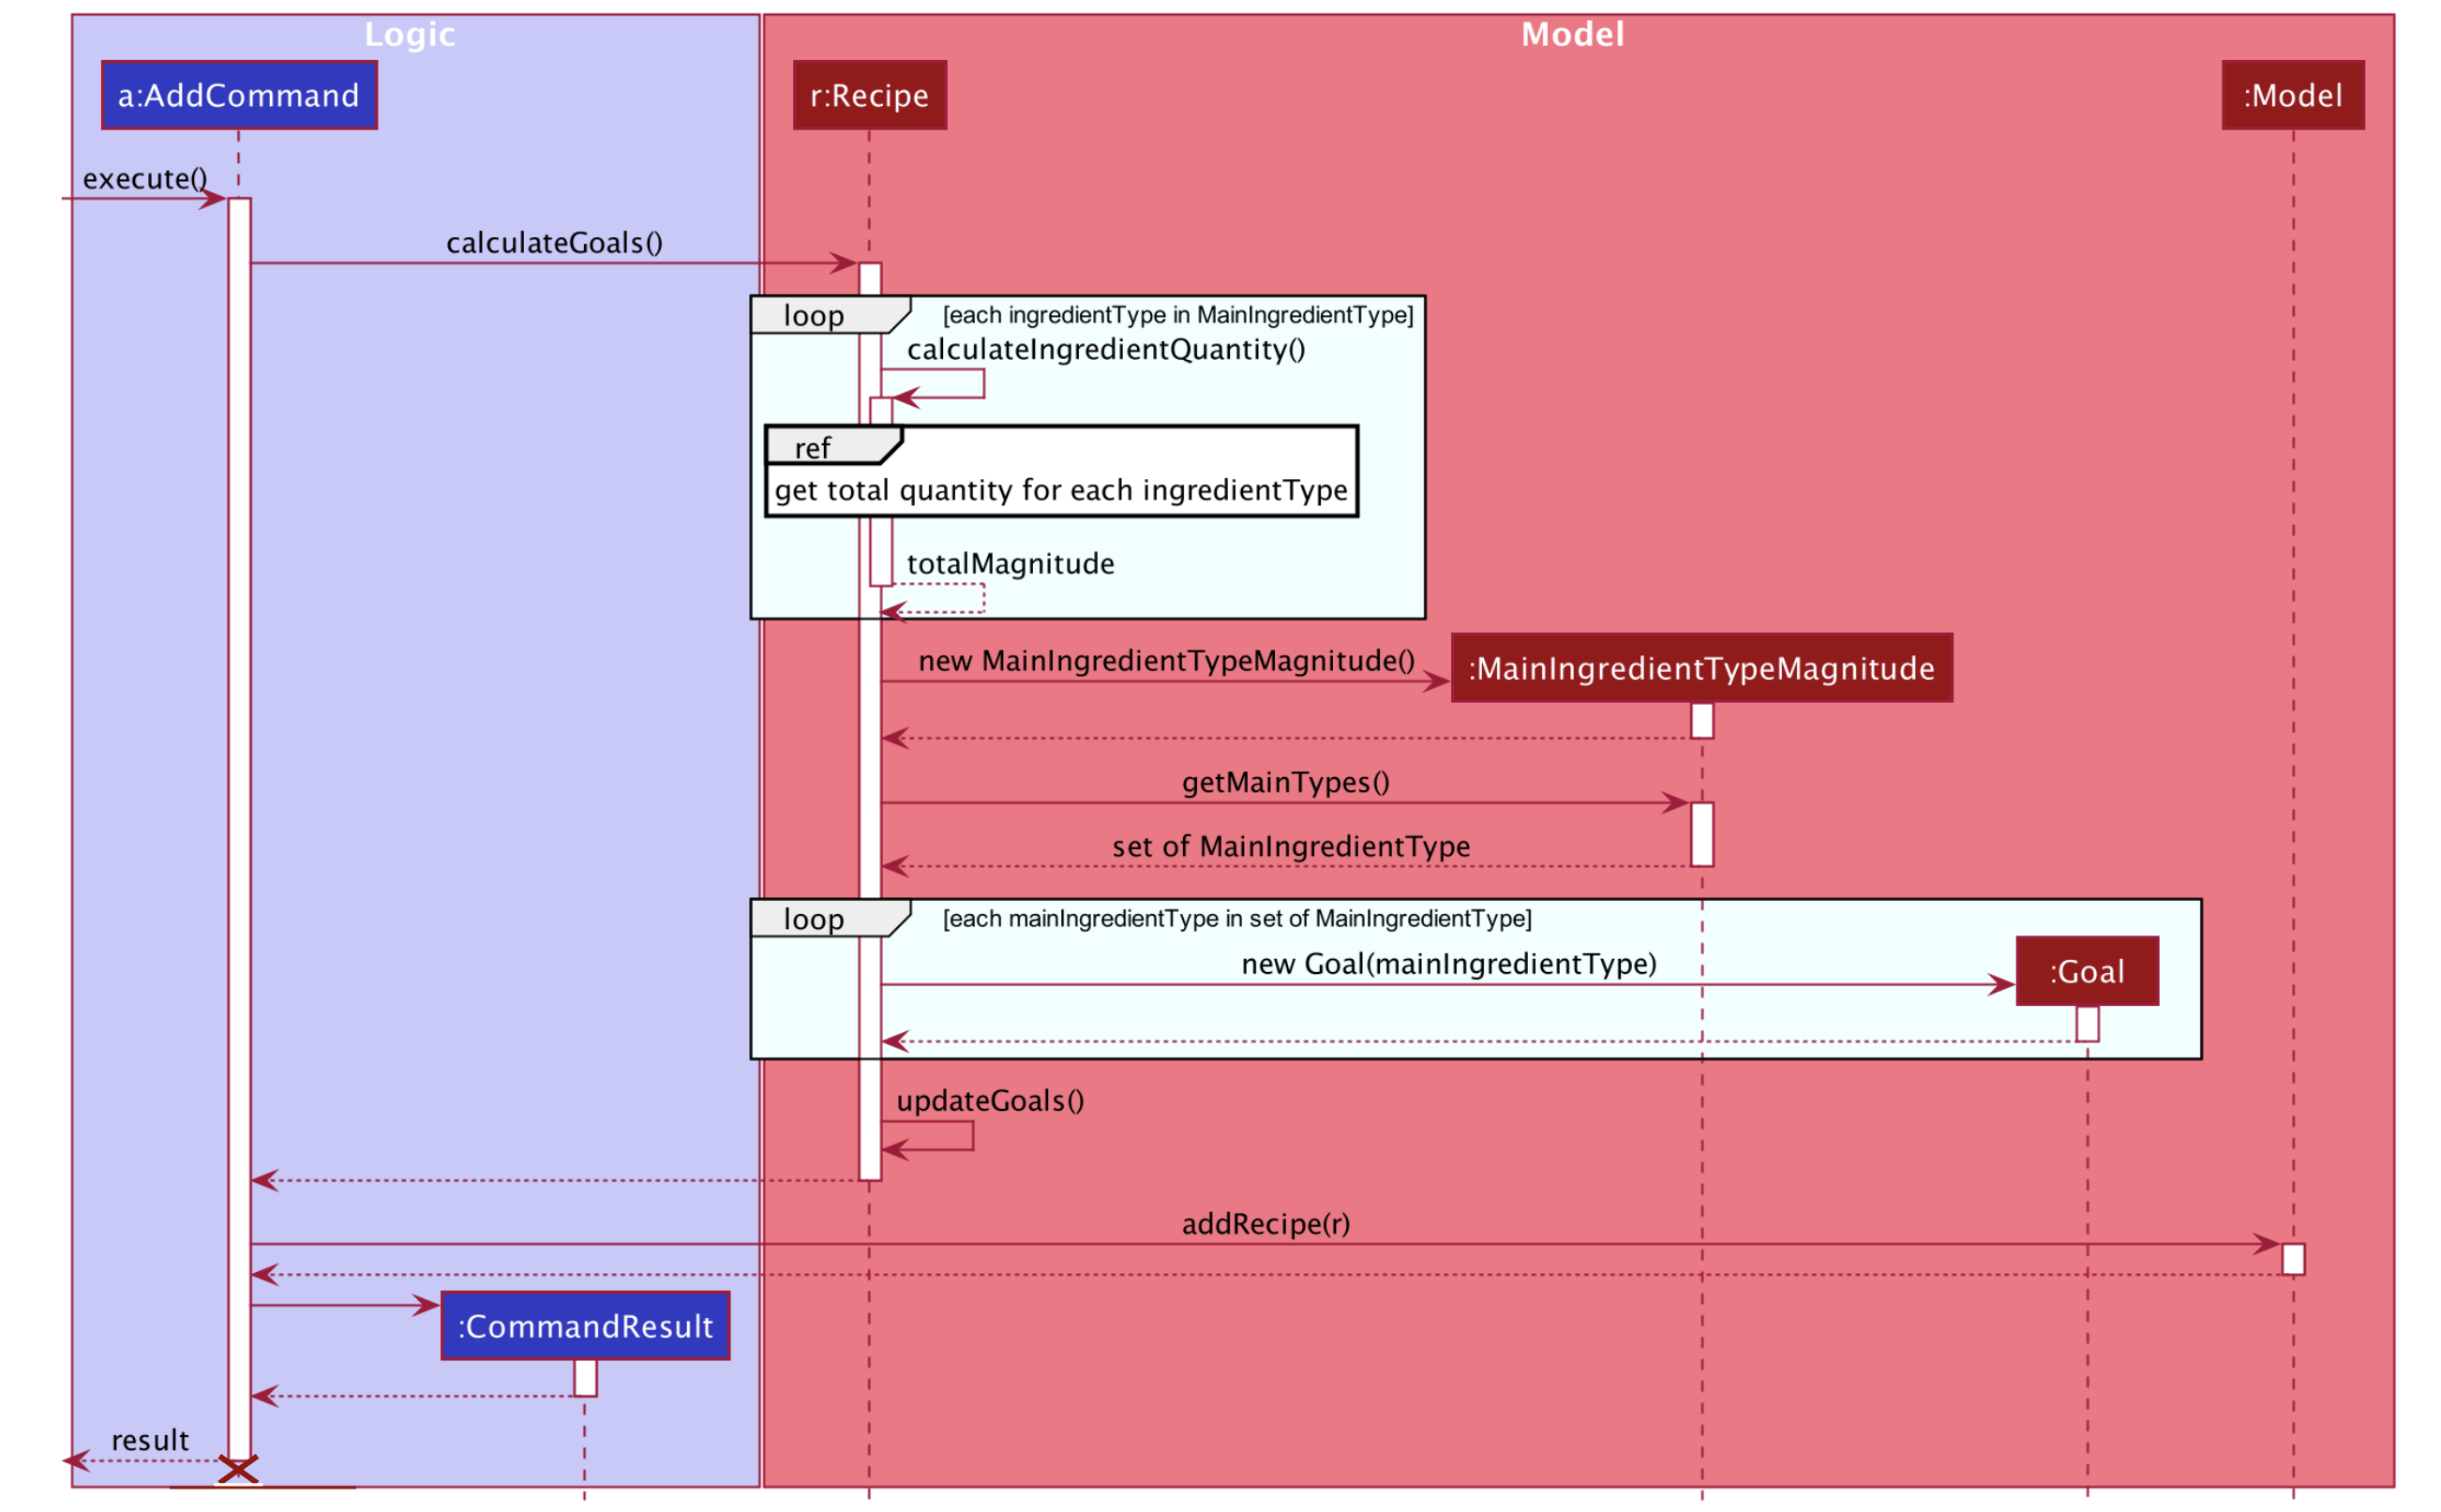
Task: Click the Logic frame title
Action: coord(410,34)
